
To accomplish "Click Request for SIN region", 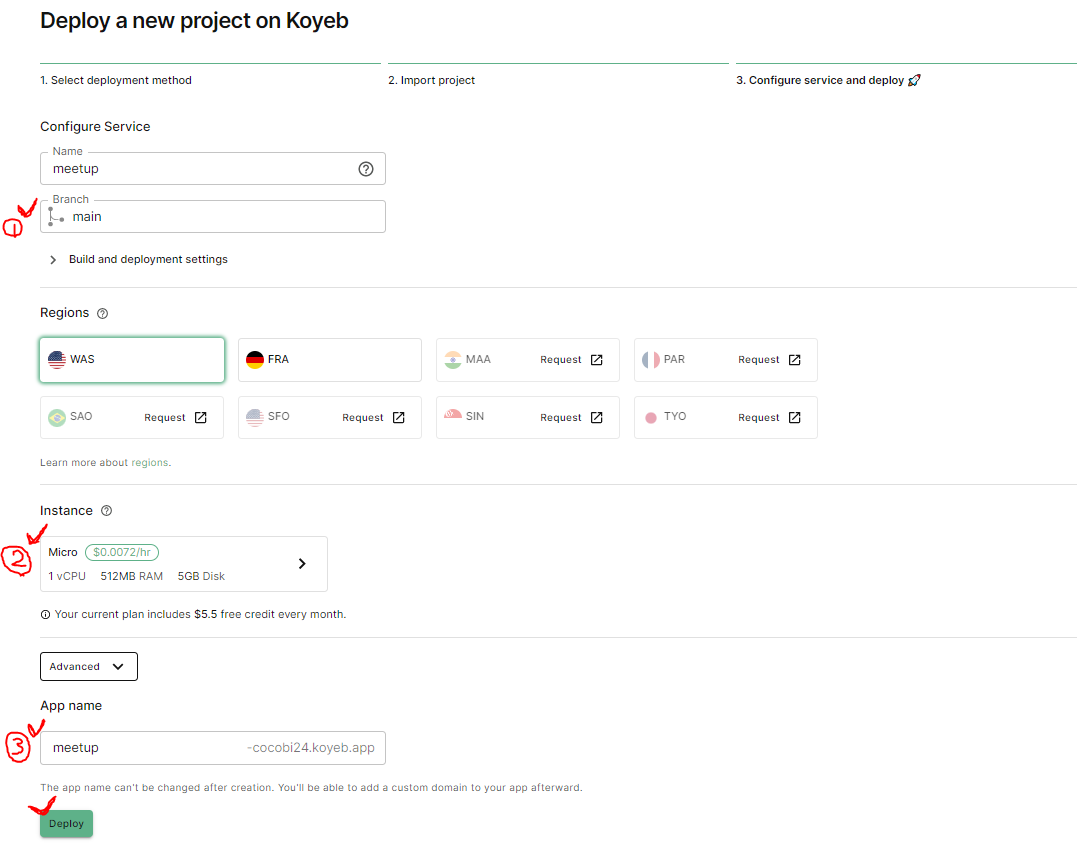I will (560, 418).
